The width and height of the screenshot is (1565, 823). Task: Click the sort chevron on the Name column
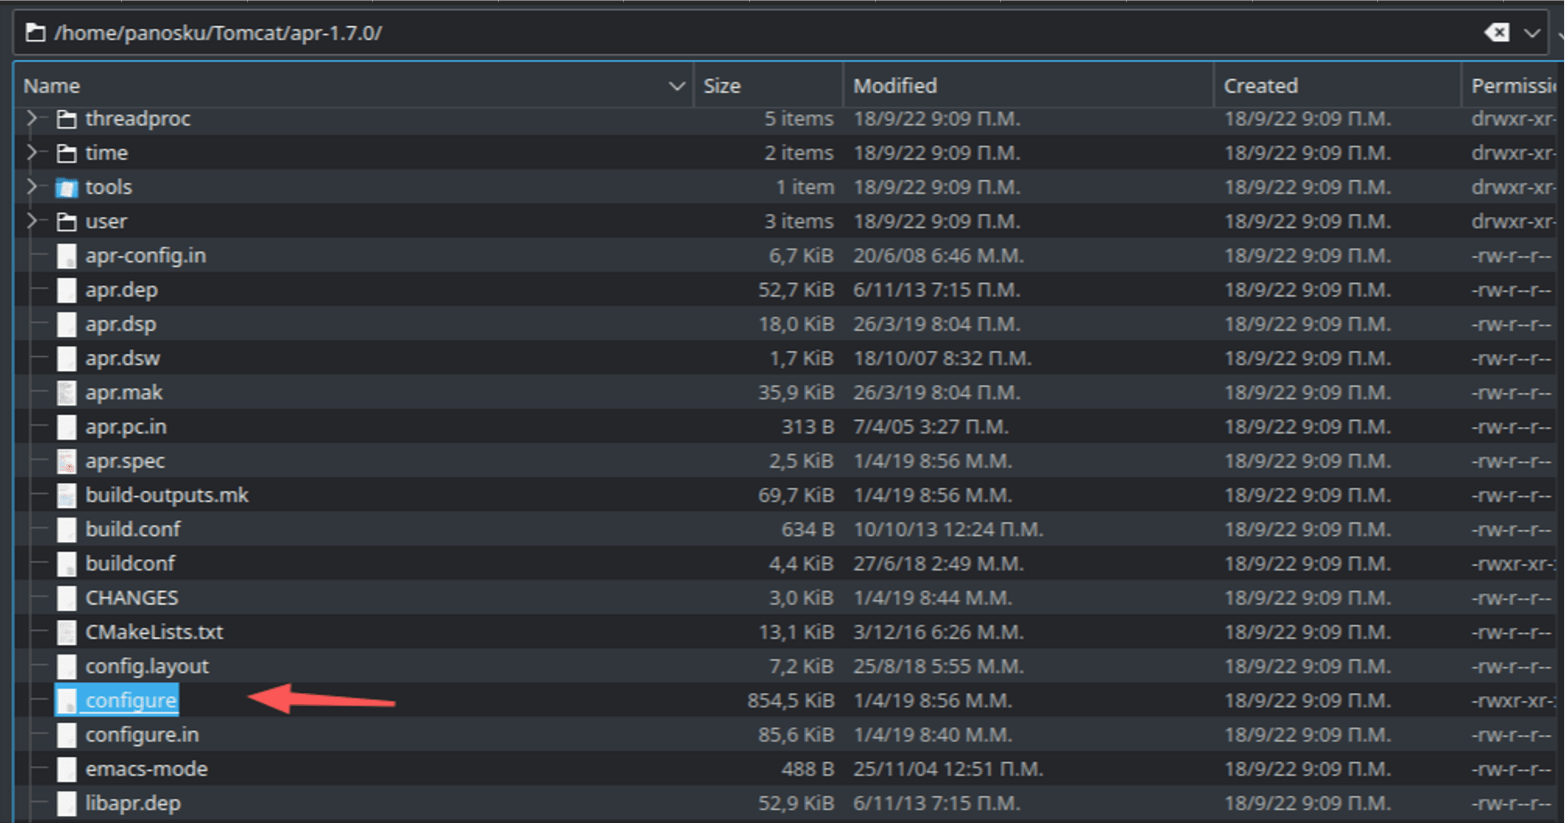tap(675, 86)
